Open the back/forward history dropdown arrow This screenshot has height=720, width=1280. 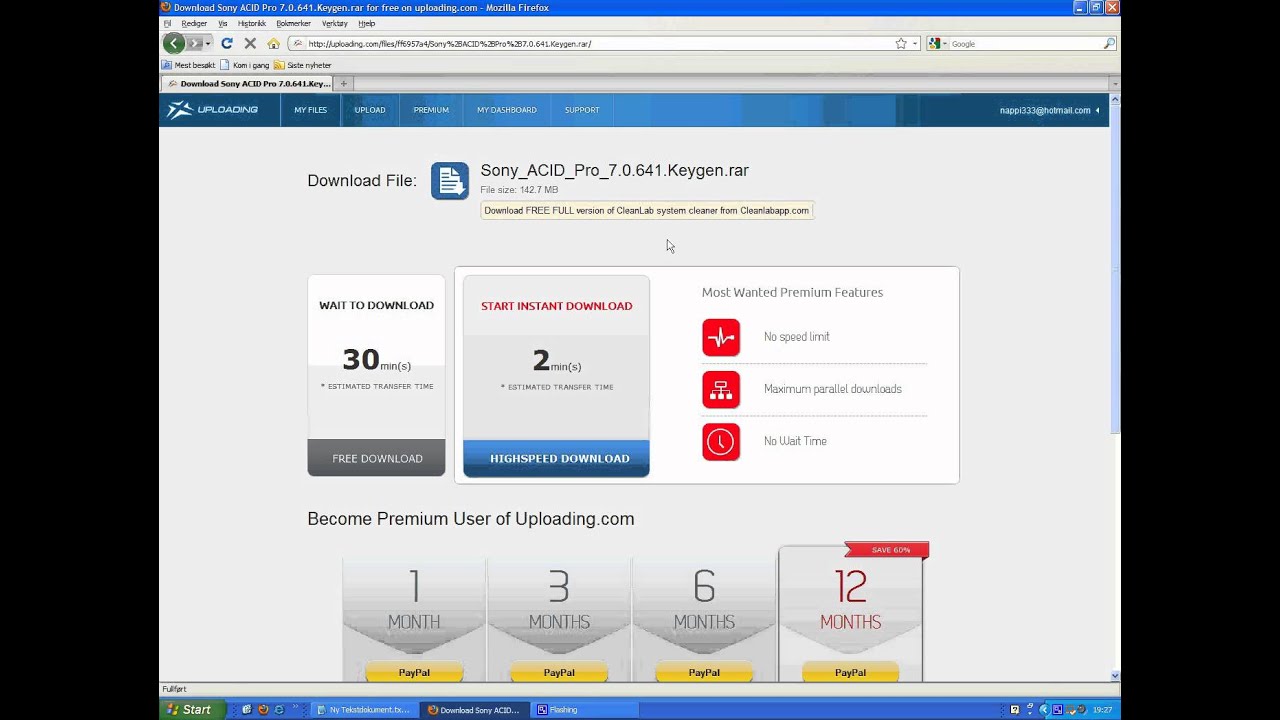tap(208, 44)
